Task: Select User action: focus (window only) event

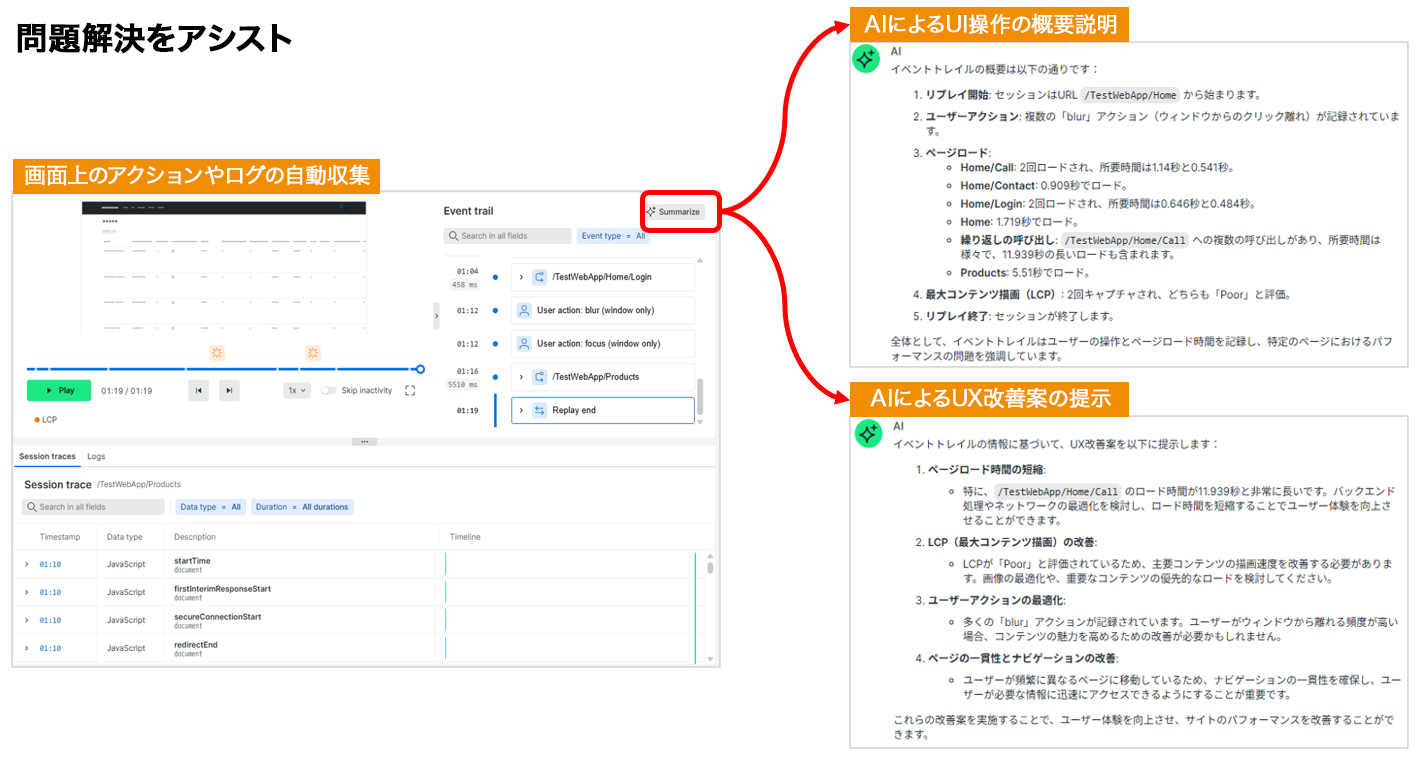Action: 603,343
